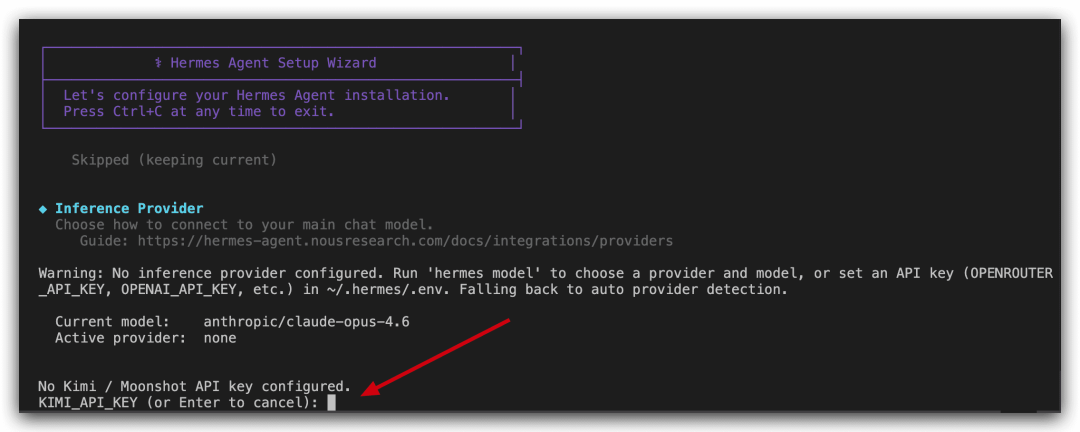The height and width of the screenshot is (432, 1080).
Task: Click the 'Current model:' label
Action: [x=112, y=322]
